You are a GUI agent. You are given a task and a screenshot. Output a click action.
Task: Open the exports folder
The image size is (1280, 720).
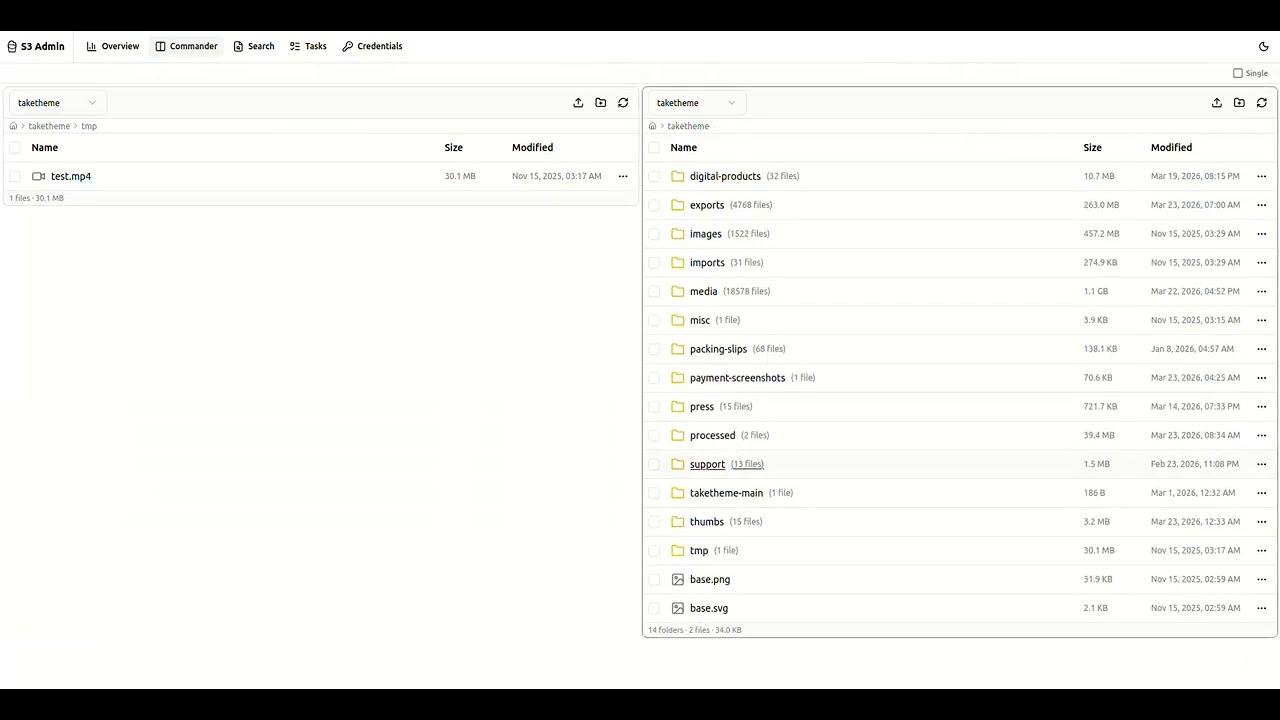pyautogui.click(x=707, y=205)
